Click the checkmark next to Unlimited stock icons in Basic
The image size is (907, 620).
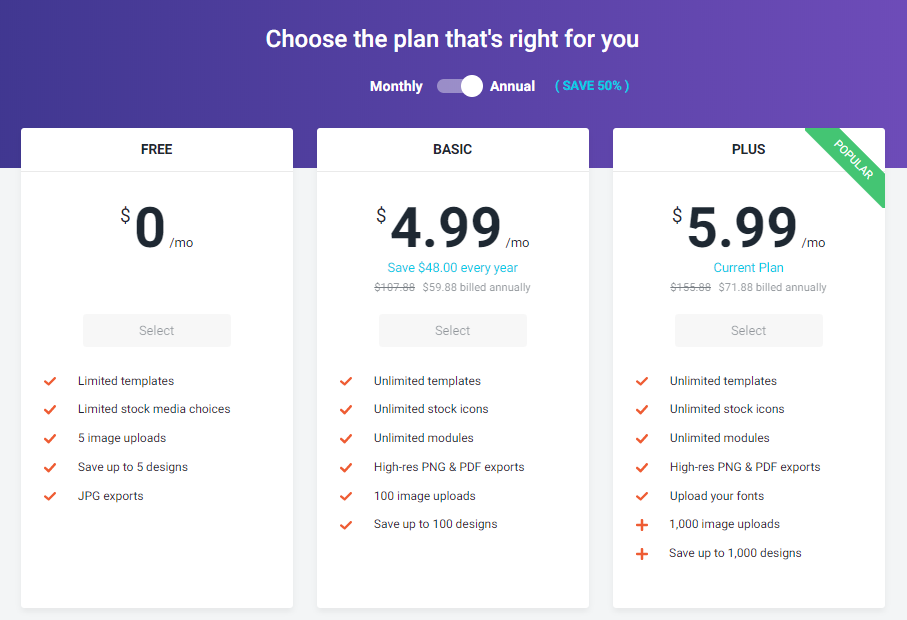click(346, 409)
